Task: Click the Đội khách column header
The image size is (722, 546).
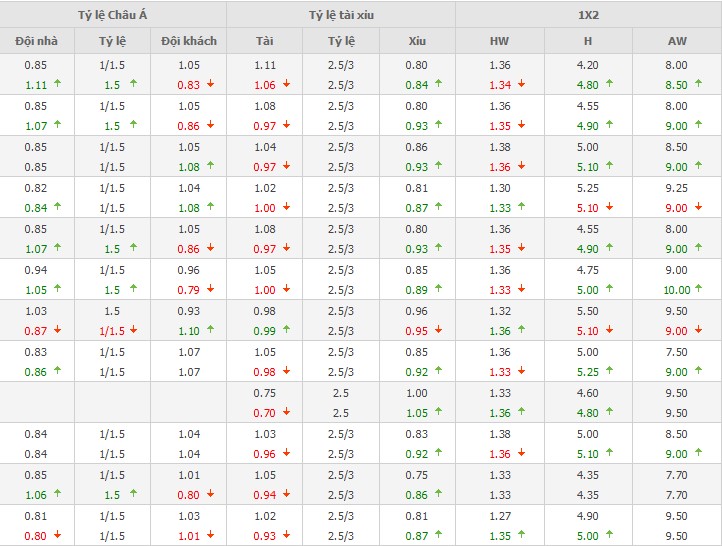Action: coord(189,41)
